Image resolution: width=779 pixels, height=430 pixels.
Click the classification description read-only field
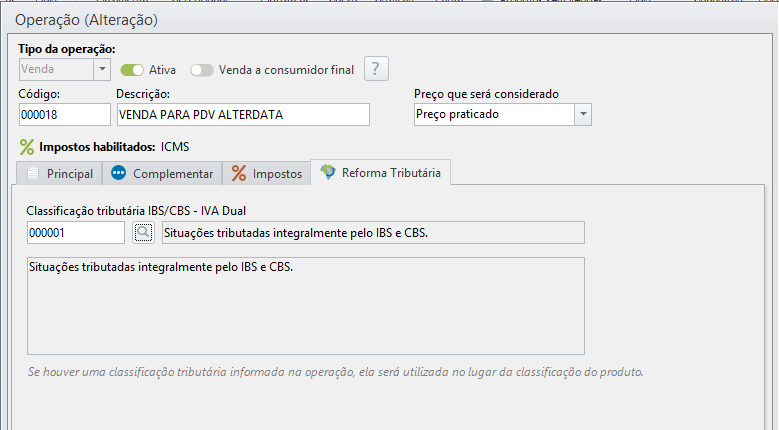point(371,233)
